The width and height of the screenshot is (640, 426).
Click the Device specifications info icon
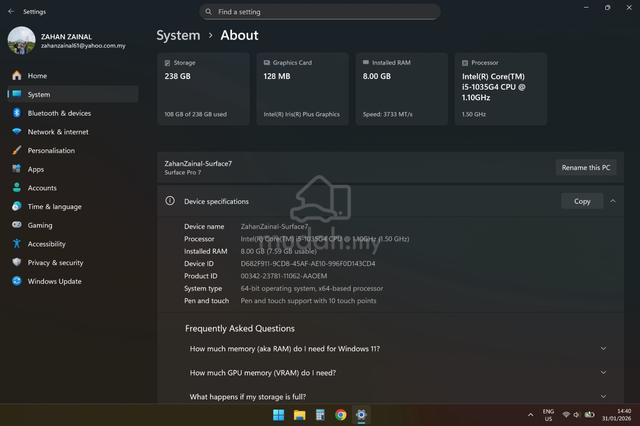coord(170,201)
